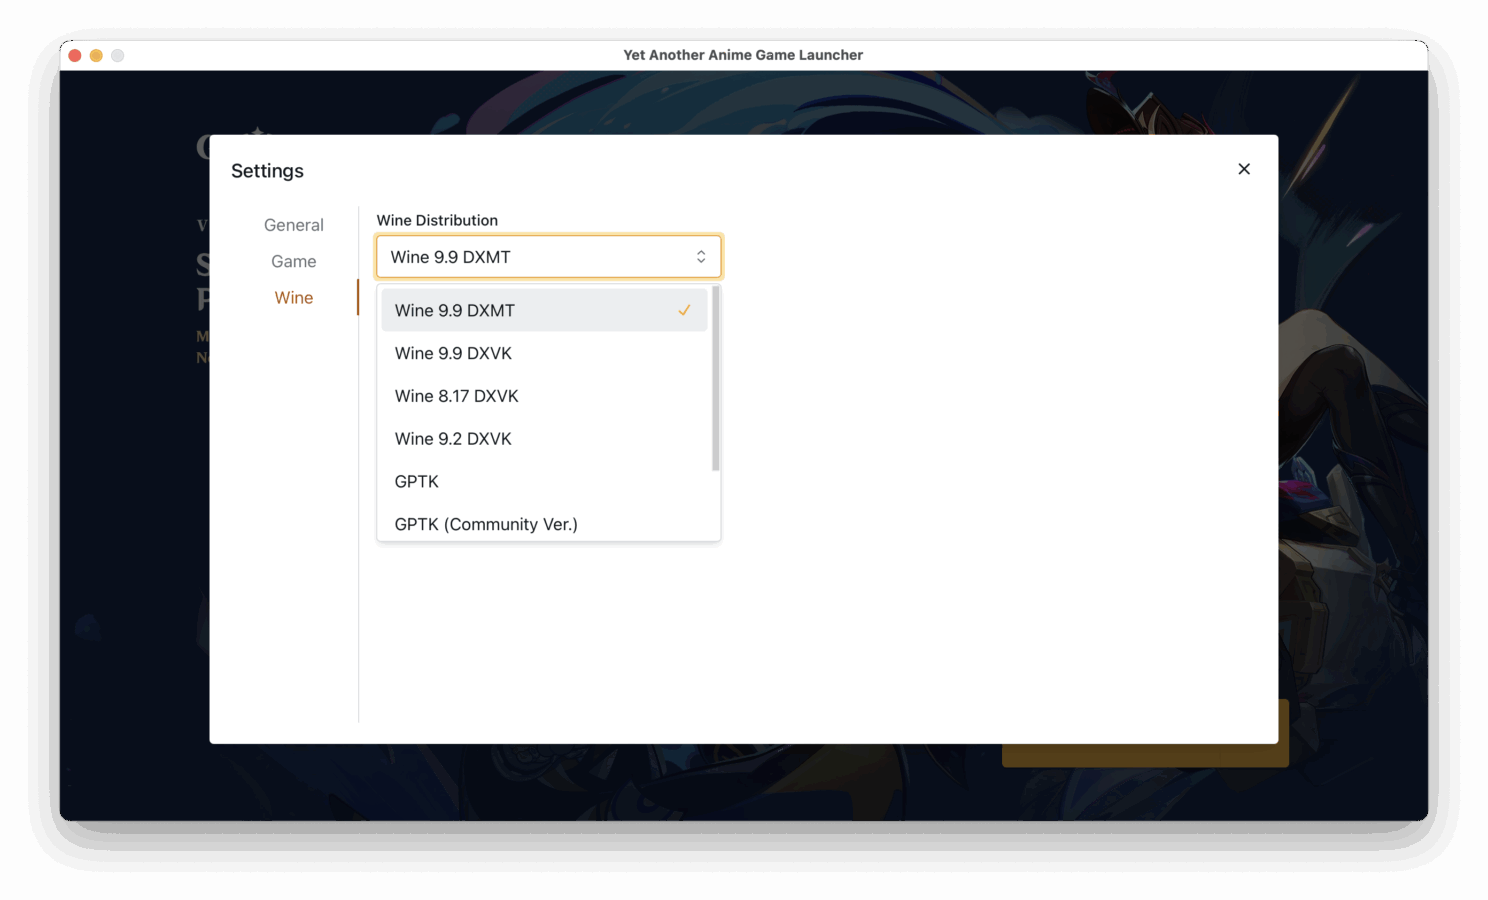
Task: Open the Game settings tab
Action: tap(293, 261)
